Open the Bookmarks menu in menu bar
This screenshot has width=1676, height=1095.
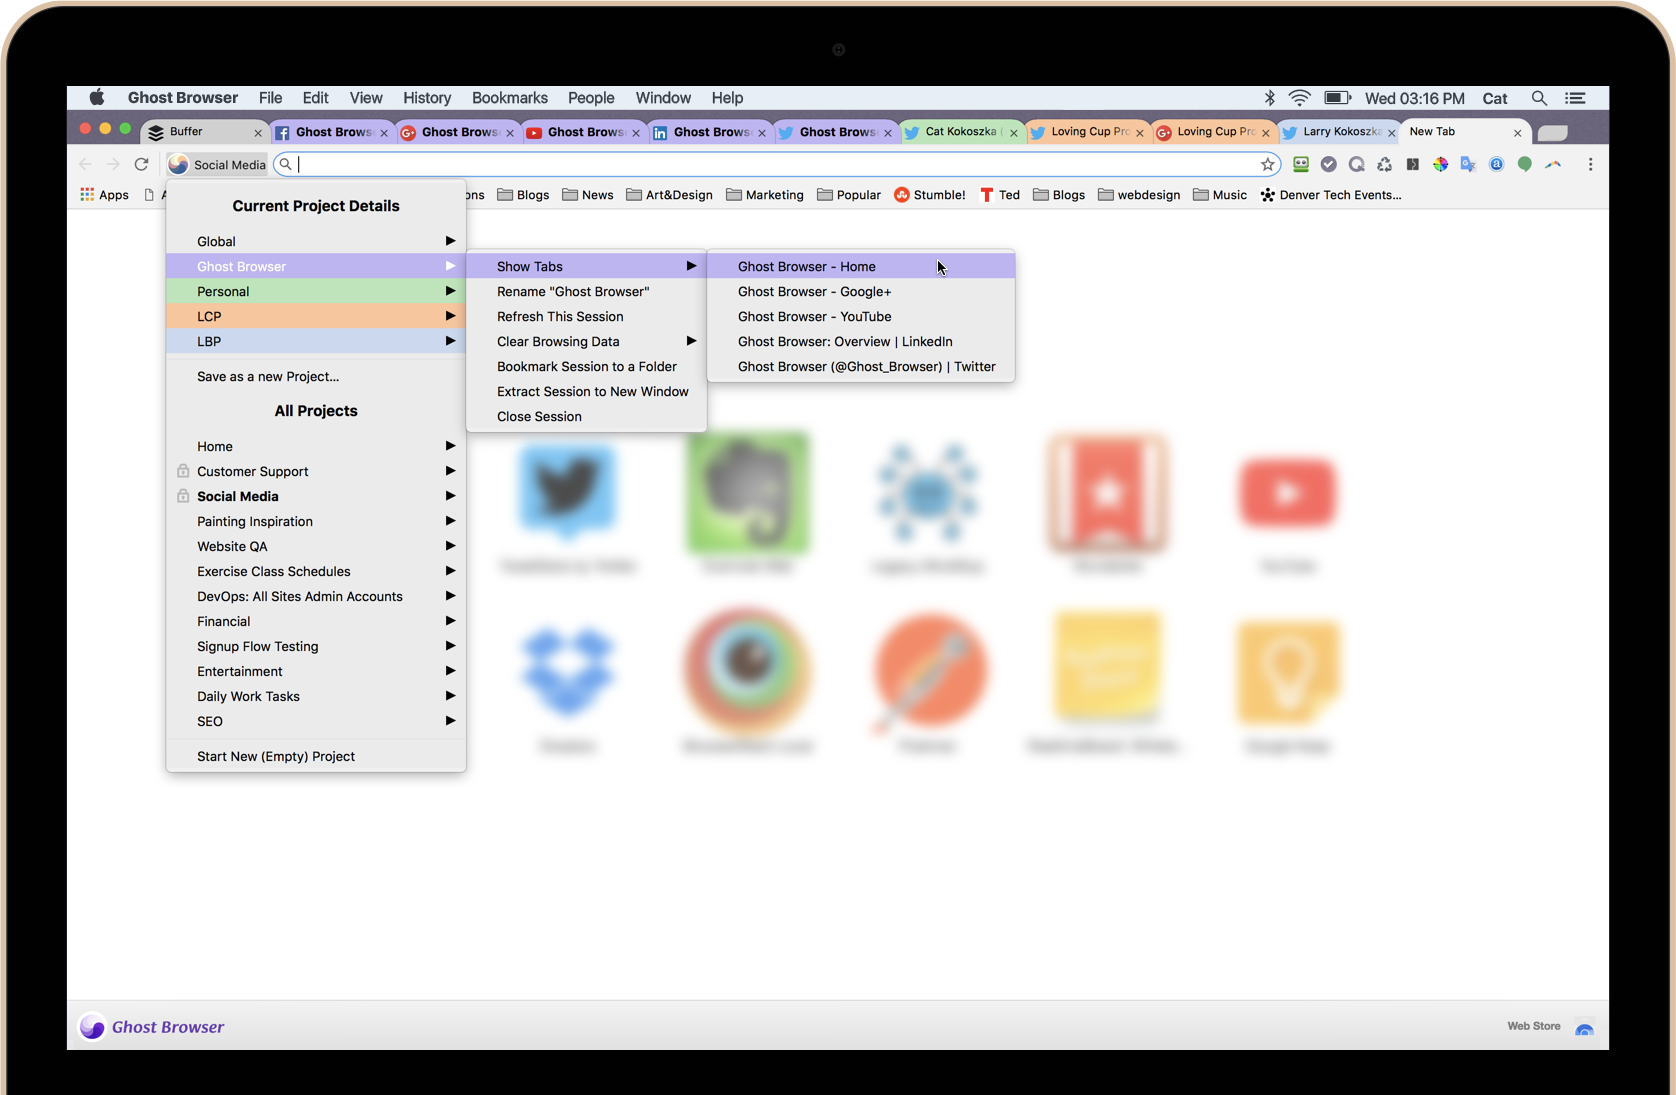point(510,98)
